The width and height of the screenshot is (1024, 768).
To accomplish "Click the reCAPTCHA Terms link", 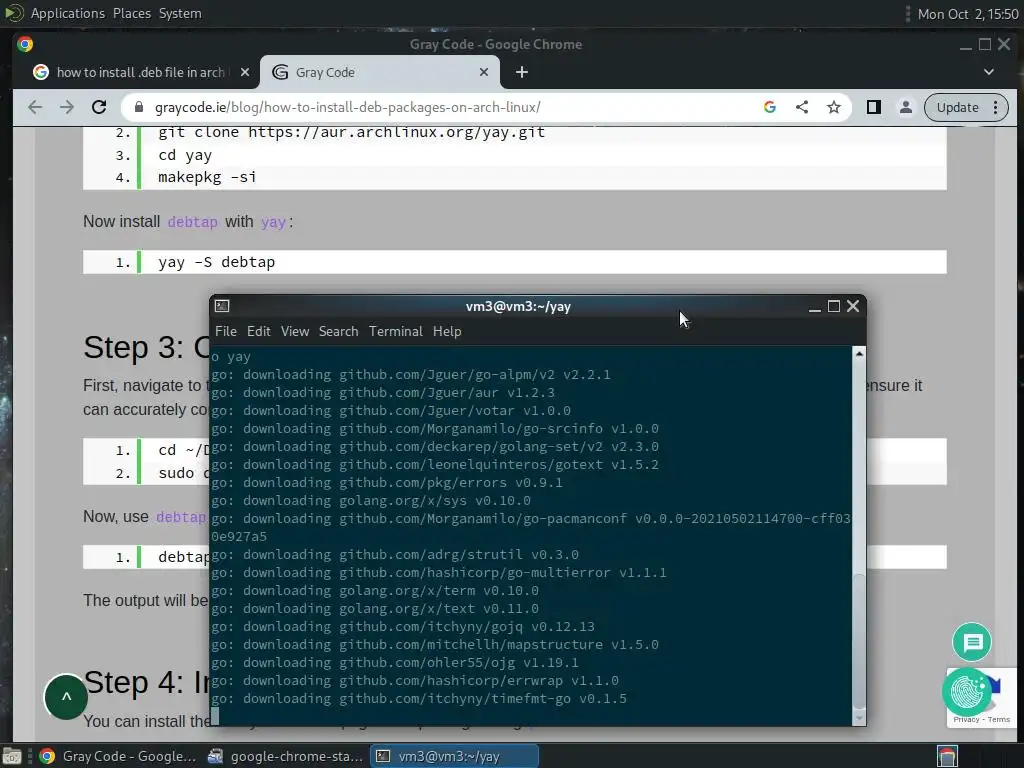I will tap(999, 719).
